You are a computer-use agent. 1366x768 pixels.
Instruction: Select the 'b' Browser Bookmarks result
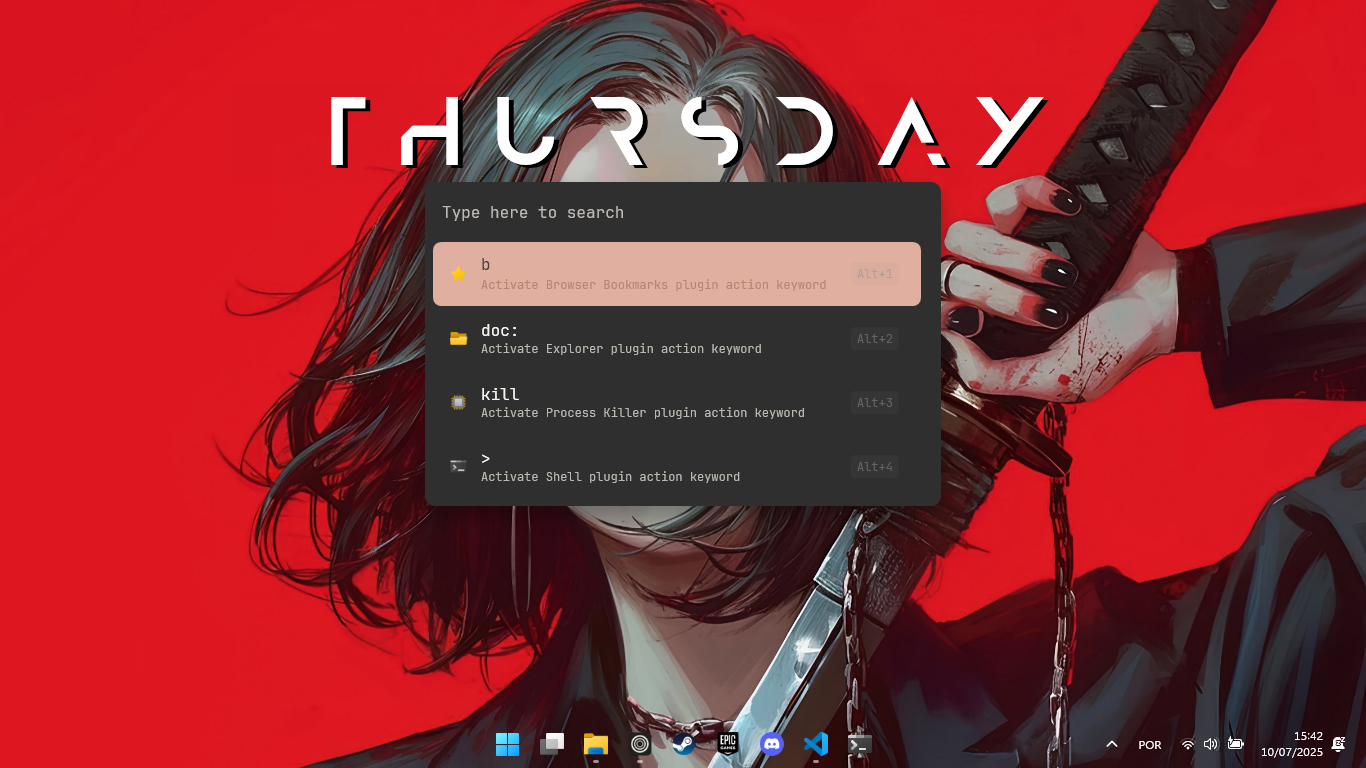coord(677,274)
